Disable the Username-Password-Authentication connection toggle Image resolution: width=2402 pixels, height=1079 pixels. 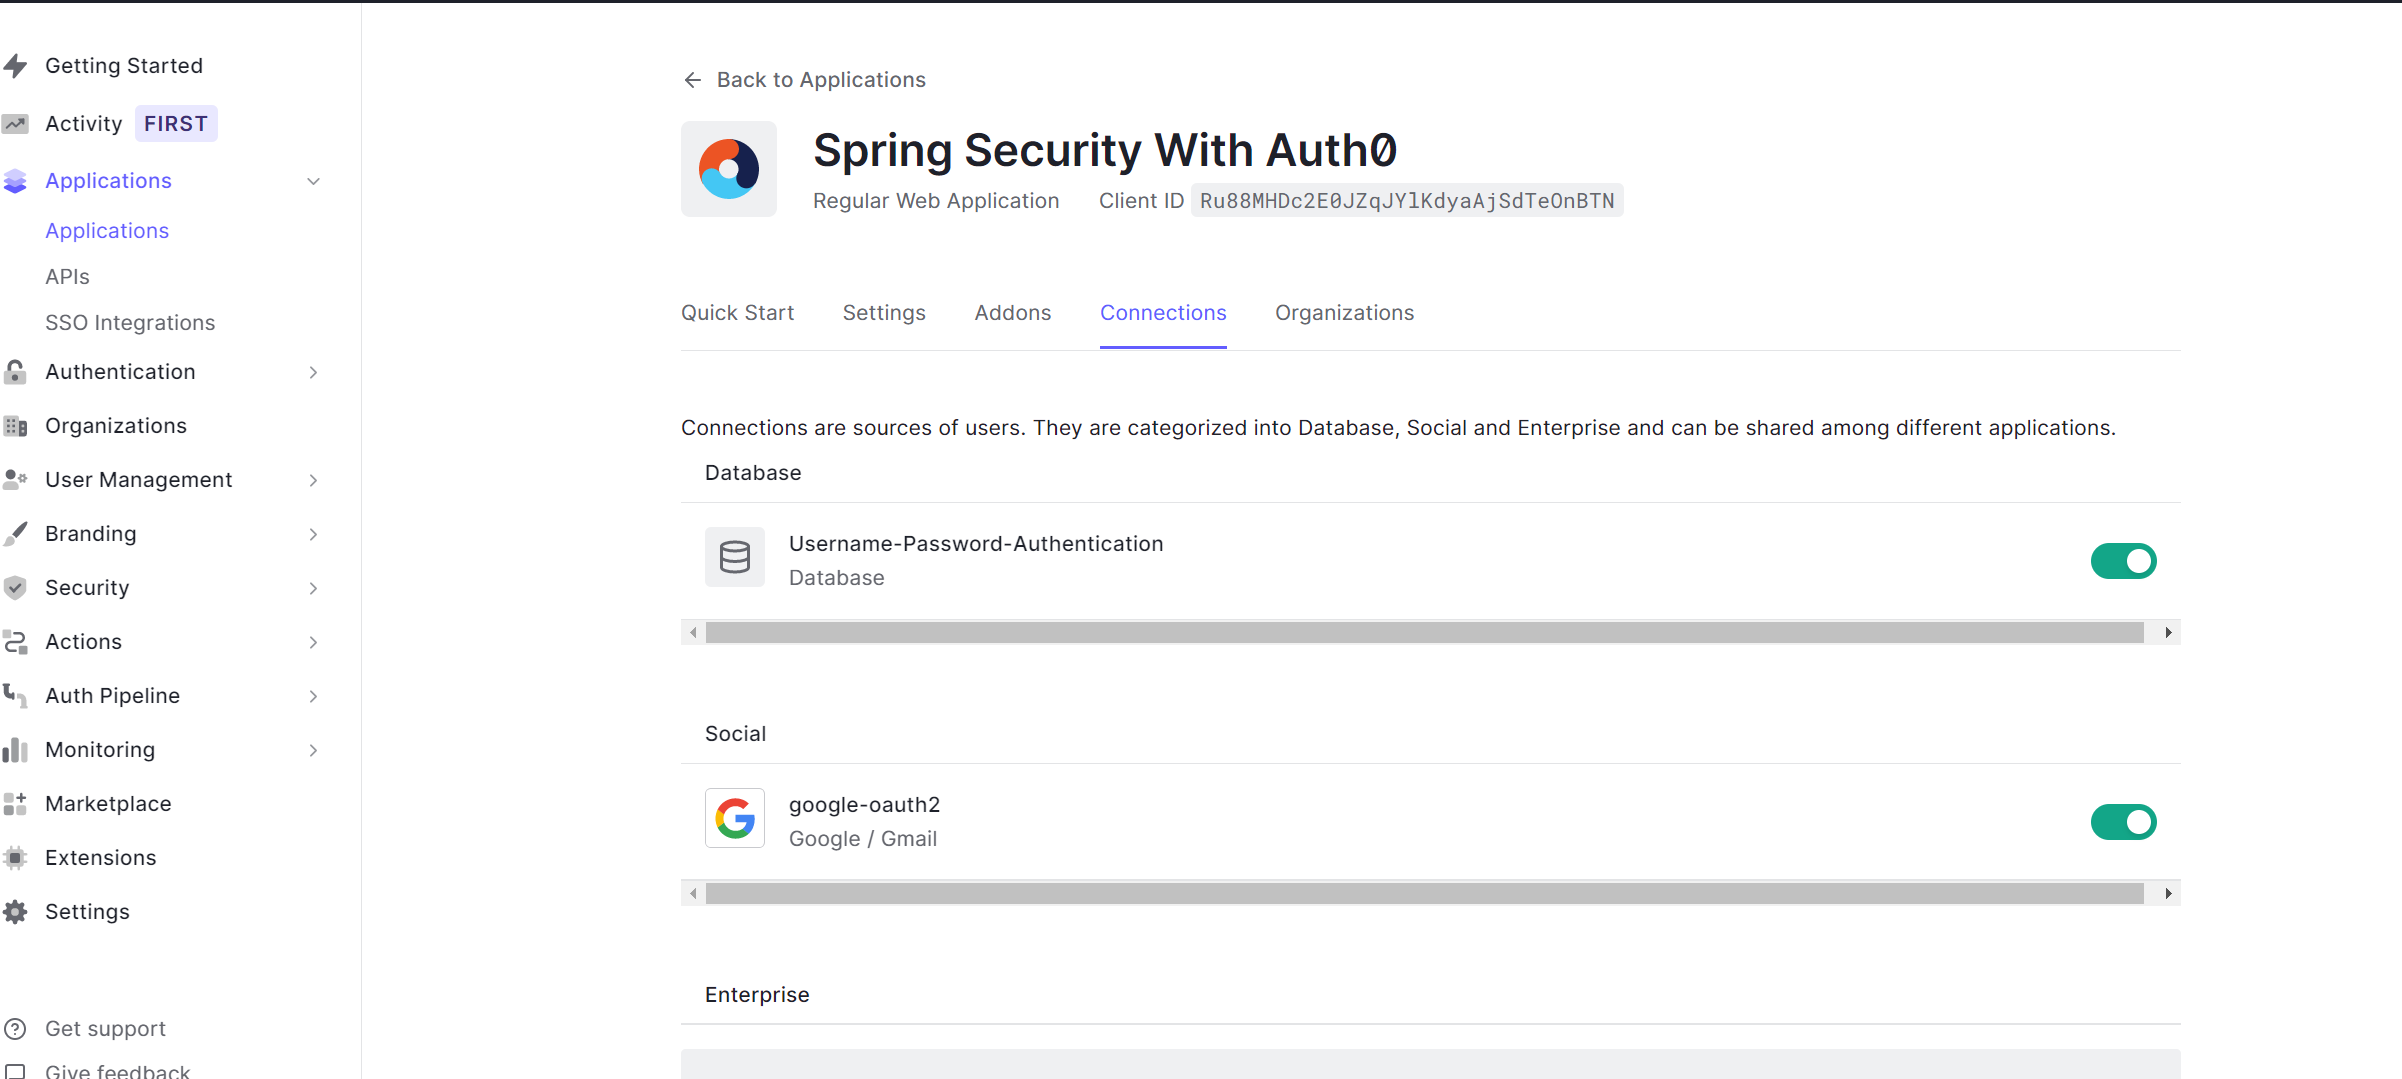[x=2123, y=561]
